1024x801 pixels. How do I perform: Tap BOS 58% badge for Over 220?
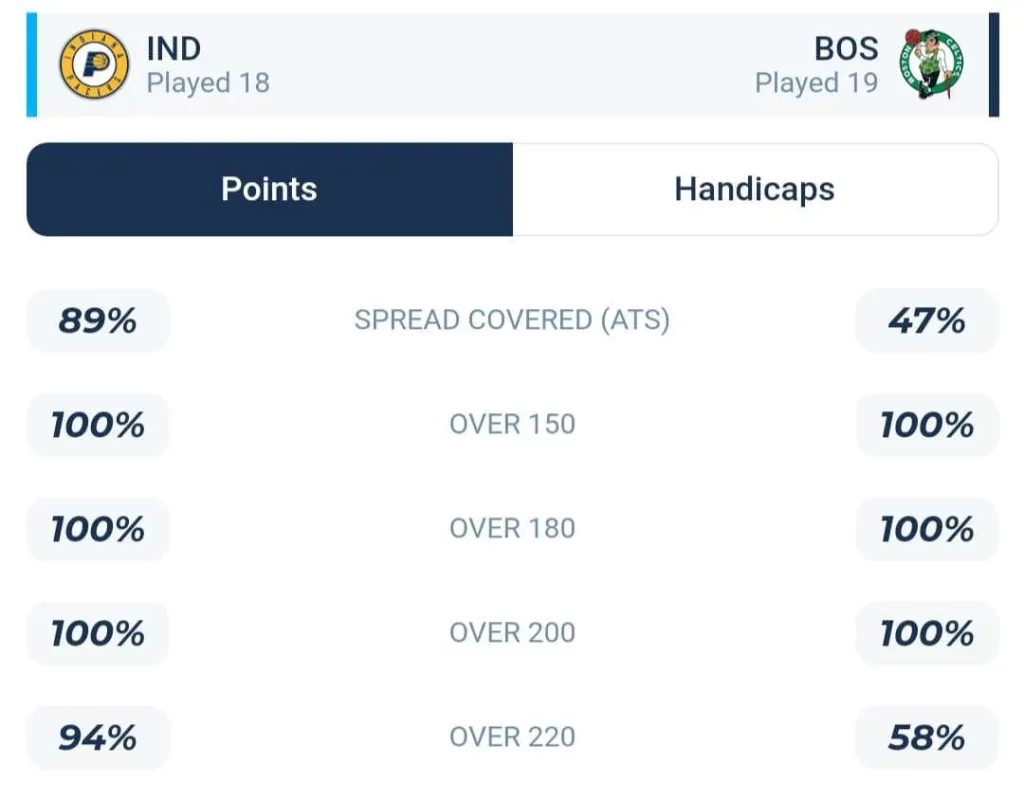[x=927, y=738]
